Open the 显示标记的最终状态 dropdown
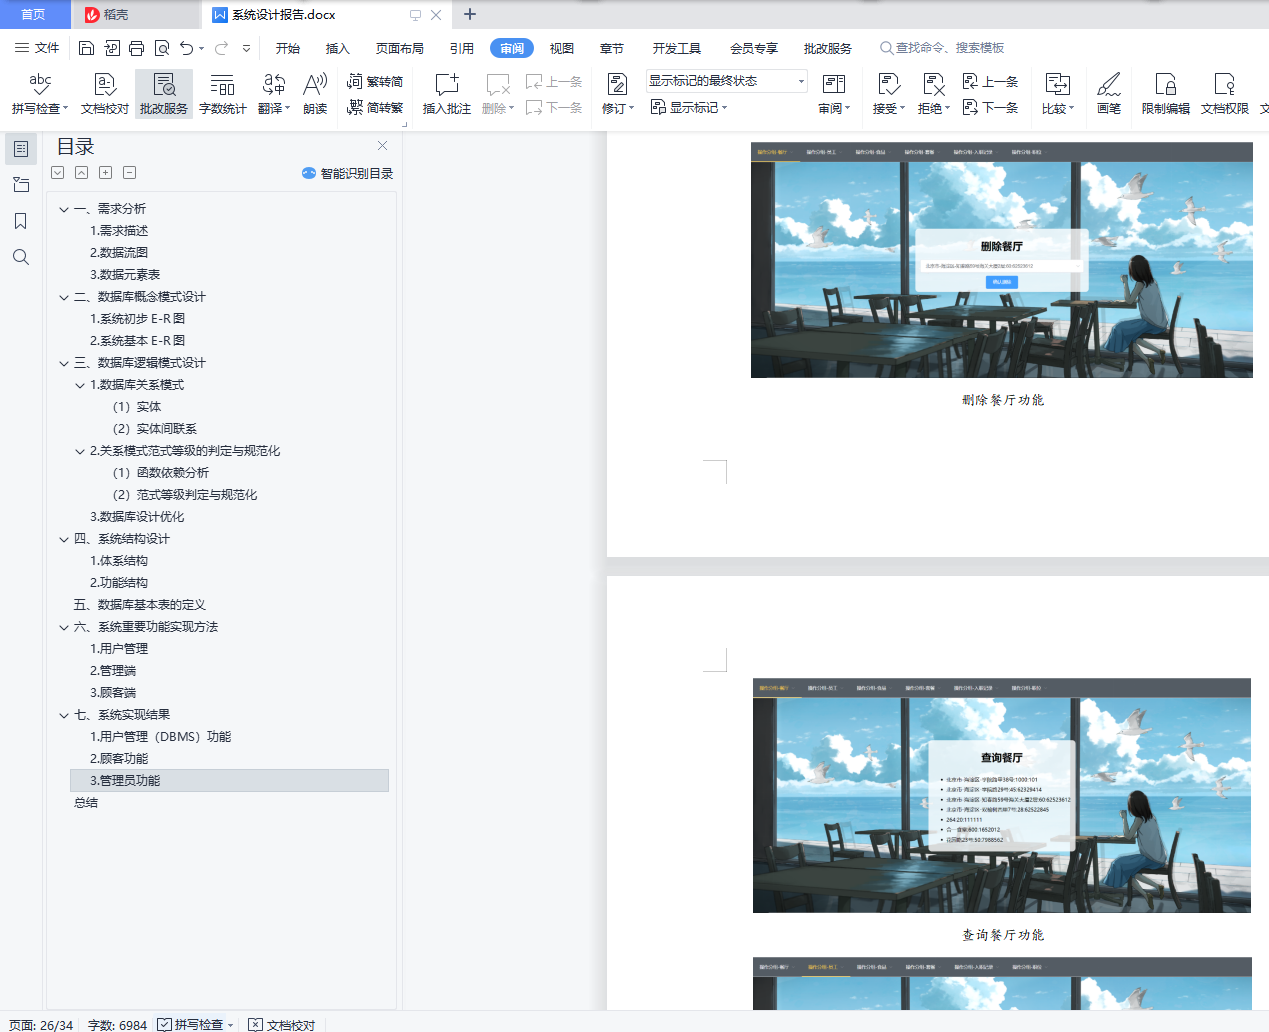 727,81
